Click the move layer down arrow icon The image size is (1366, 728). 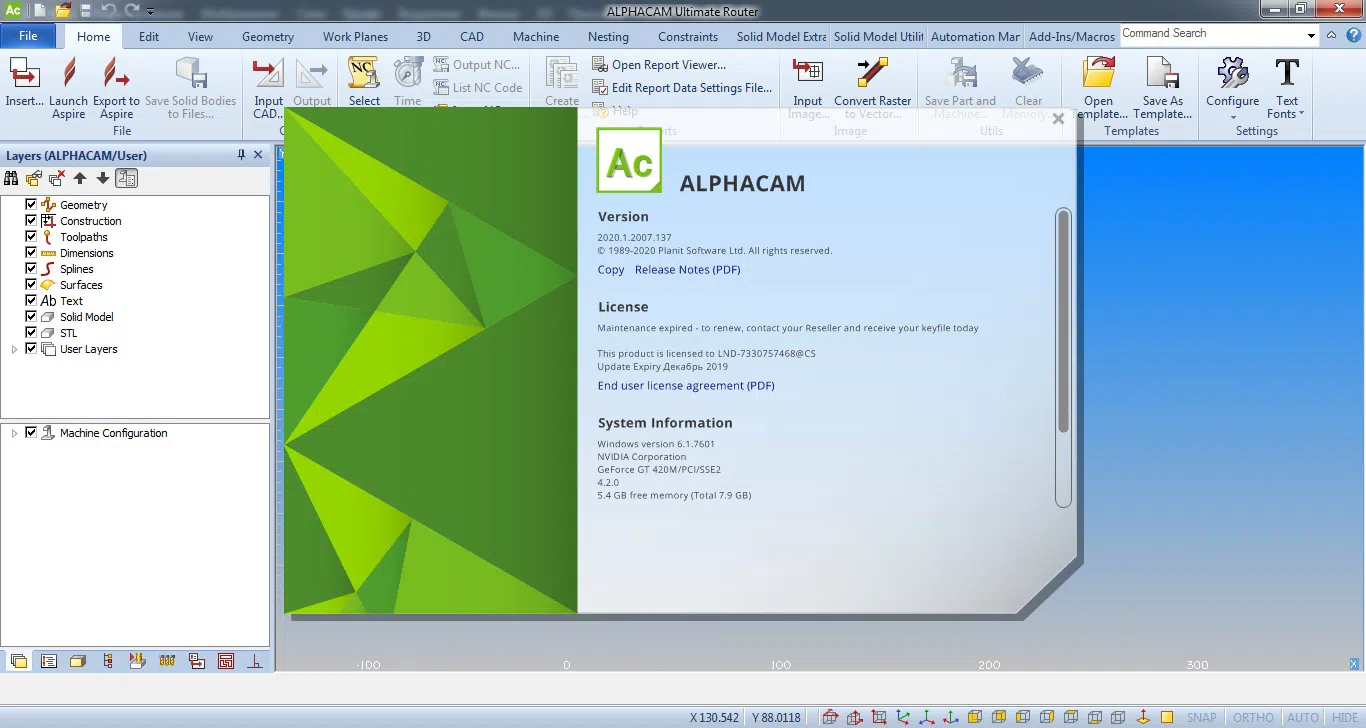point(102,178)
